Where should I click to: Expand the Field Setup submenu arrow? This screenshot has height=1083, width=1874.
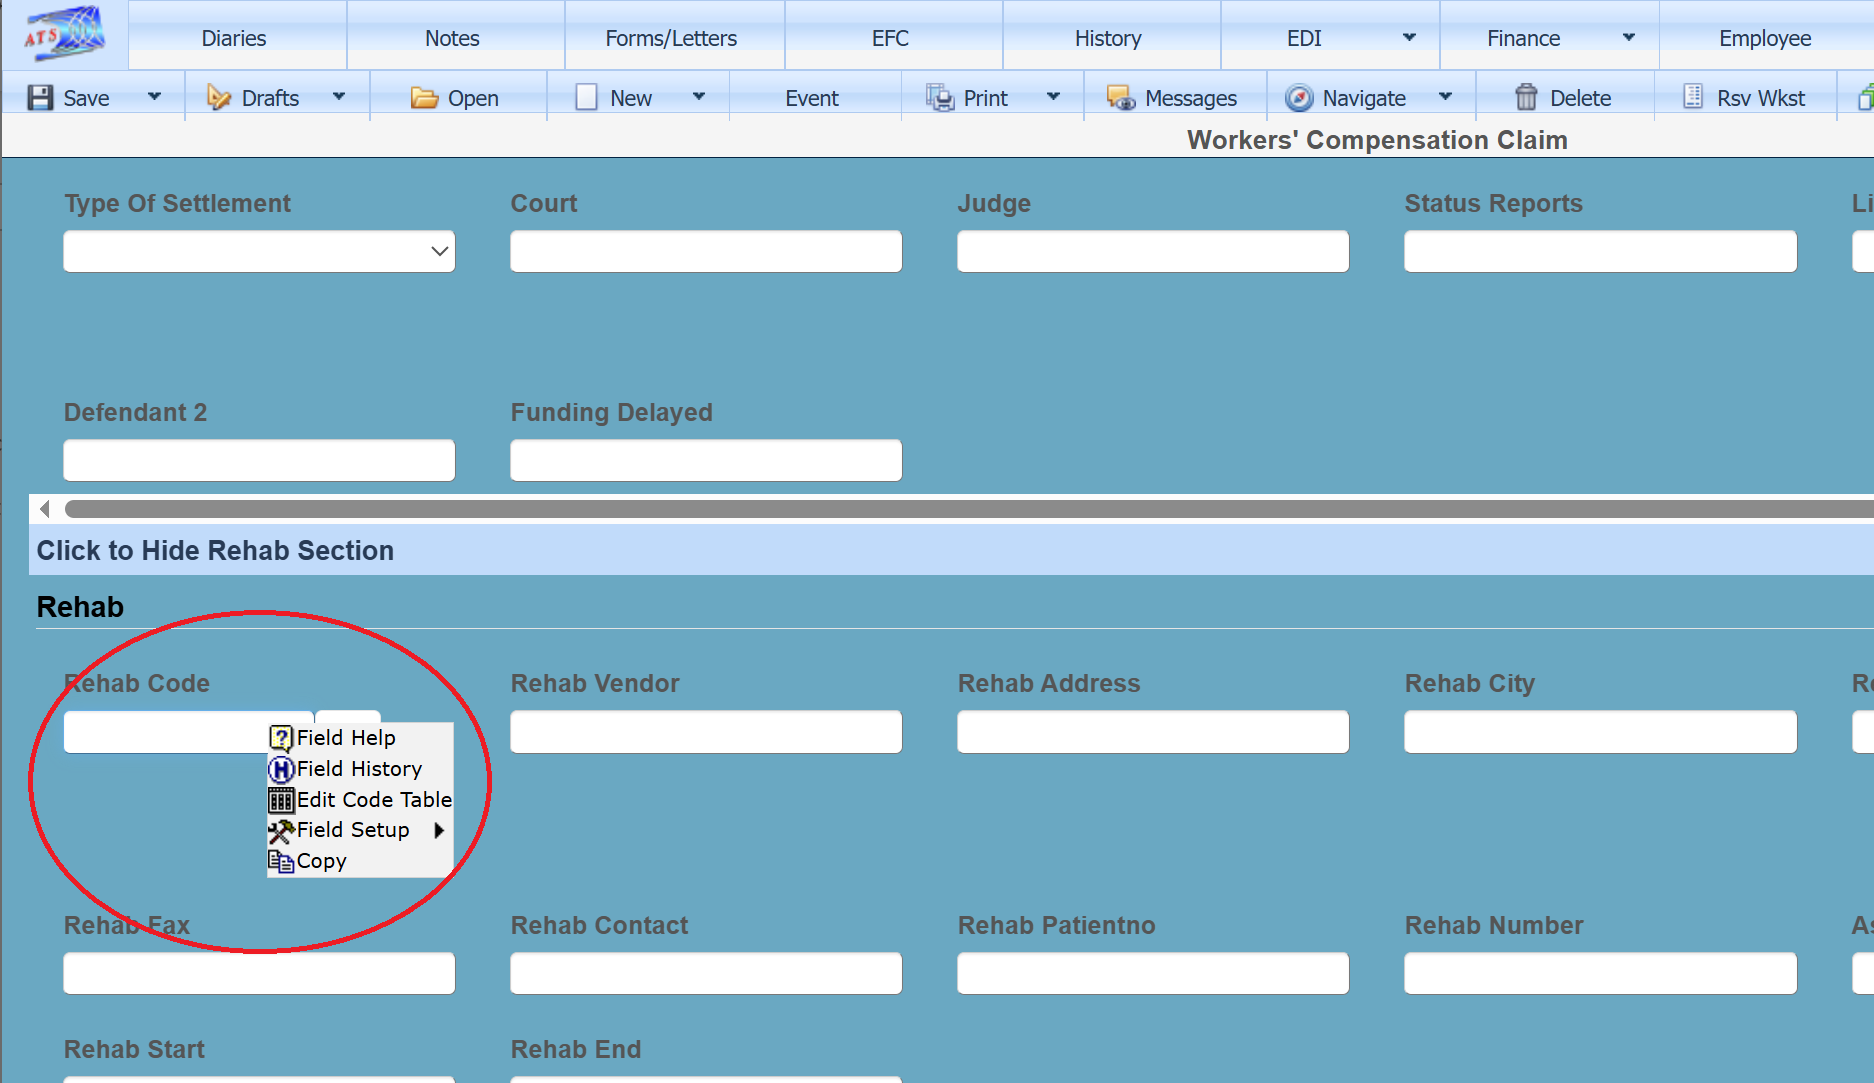438,830
